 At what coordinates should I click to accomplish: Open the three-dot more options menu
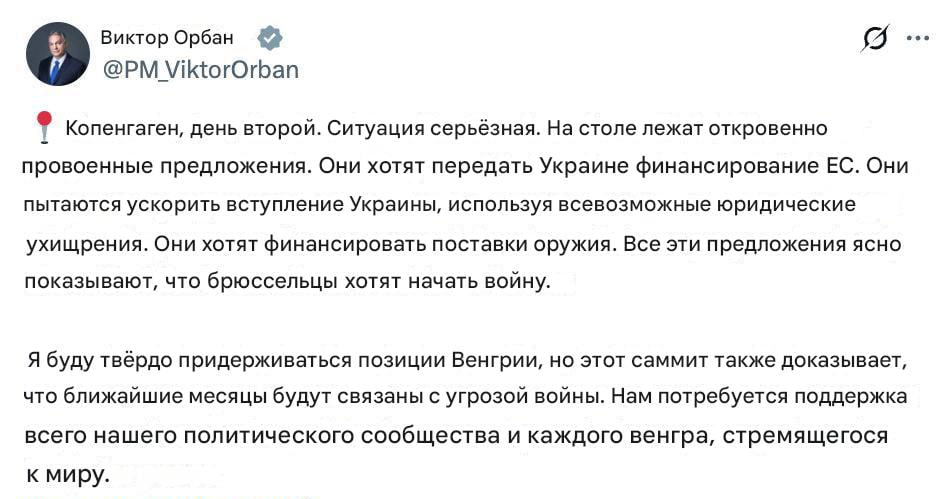click(x=916, y=38)
